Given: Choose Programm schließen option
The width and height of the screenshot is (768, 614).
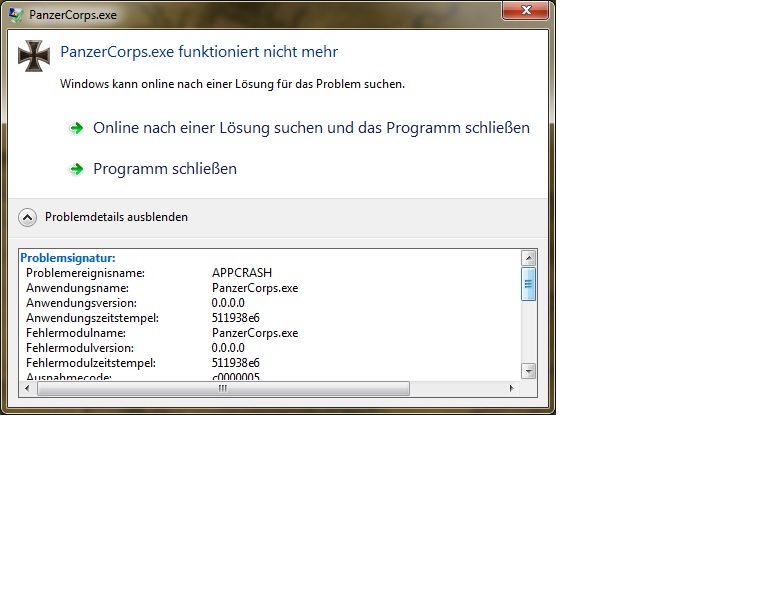Looking at the screenshot, I should pos(165,169).
